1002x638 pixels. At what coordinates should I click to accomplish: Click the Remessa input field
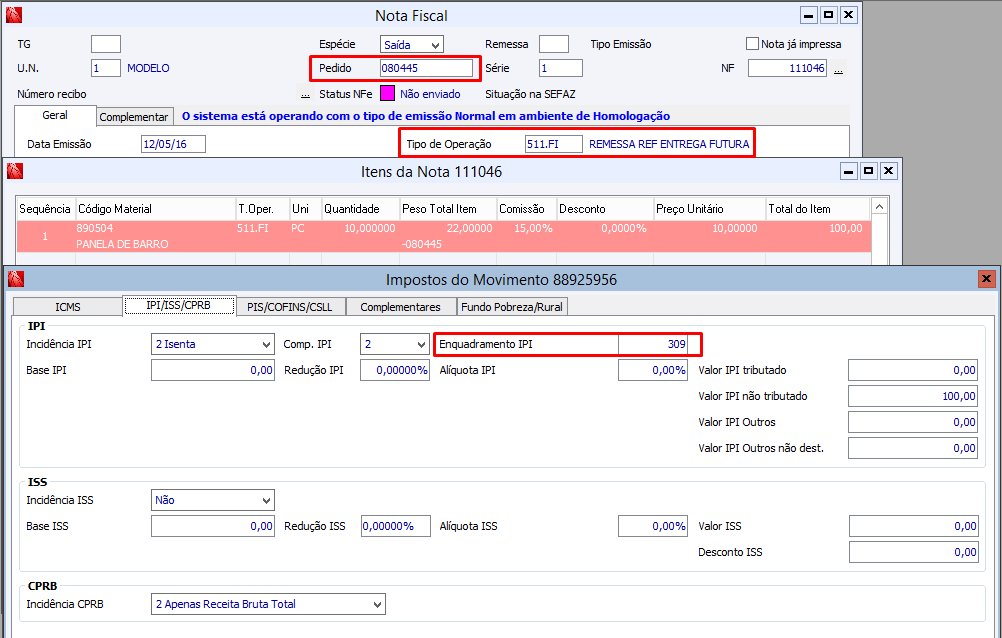pos(553,44)
